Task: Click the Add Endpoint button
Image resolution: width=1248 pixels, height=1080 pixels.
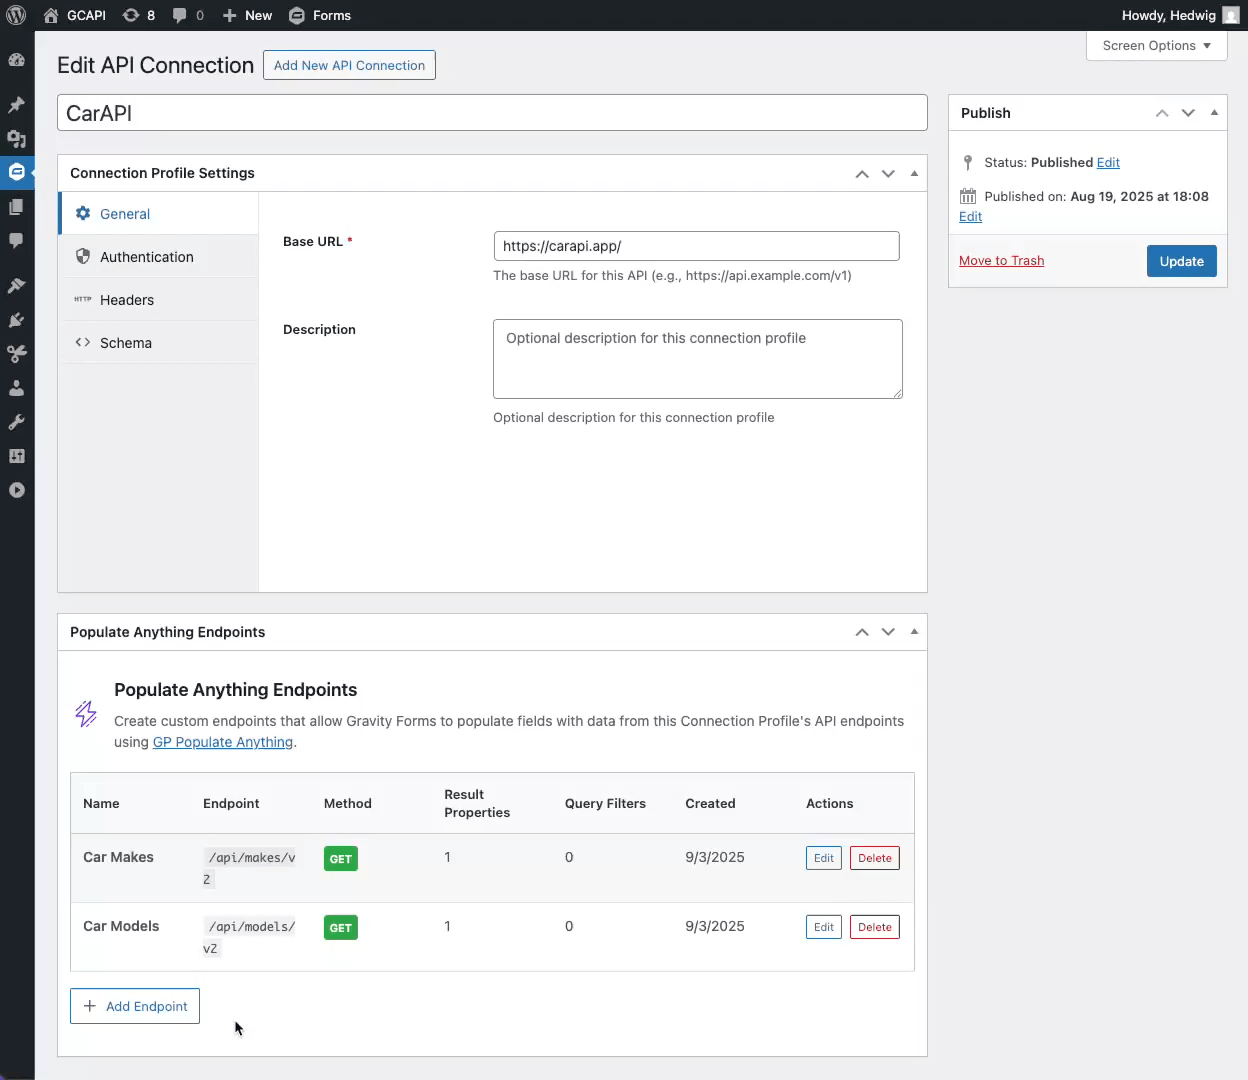Action: [135, 1006]
